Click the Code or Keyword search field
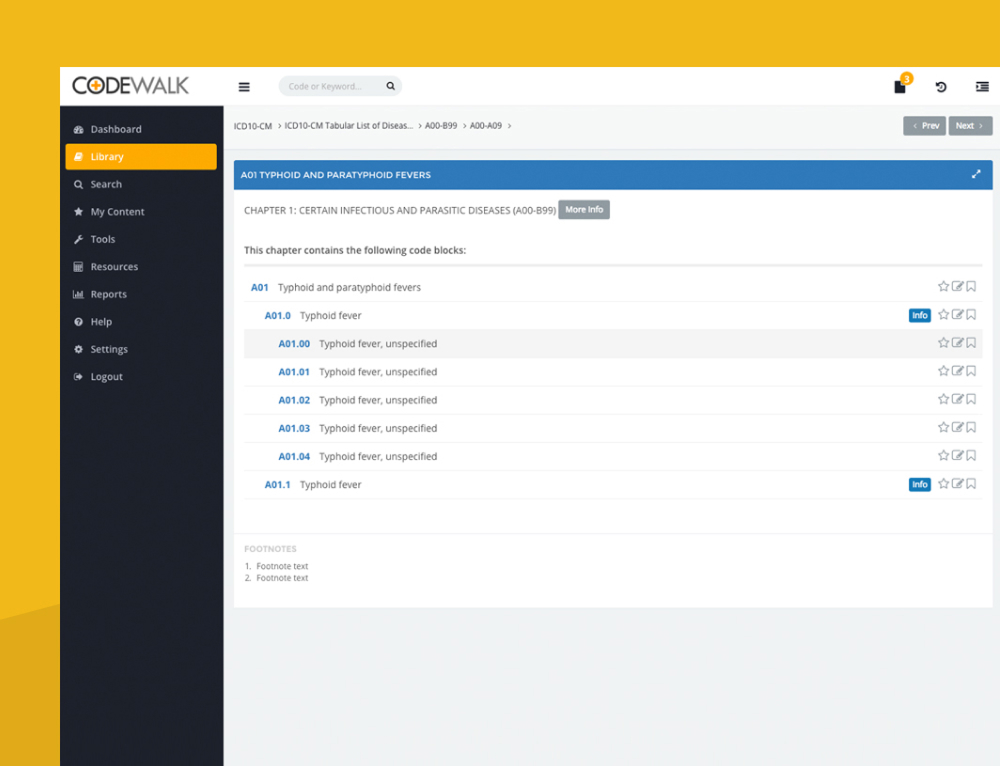 click(x=330, y=87)
